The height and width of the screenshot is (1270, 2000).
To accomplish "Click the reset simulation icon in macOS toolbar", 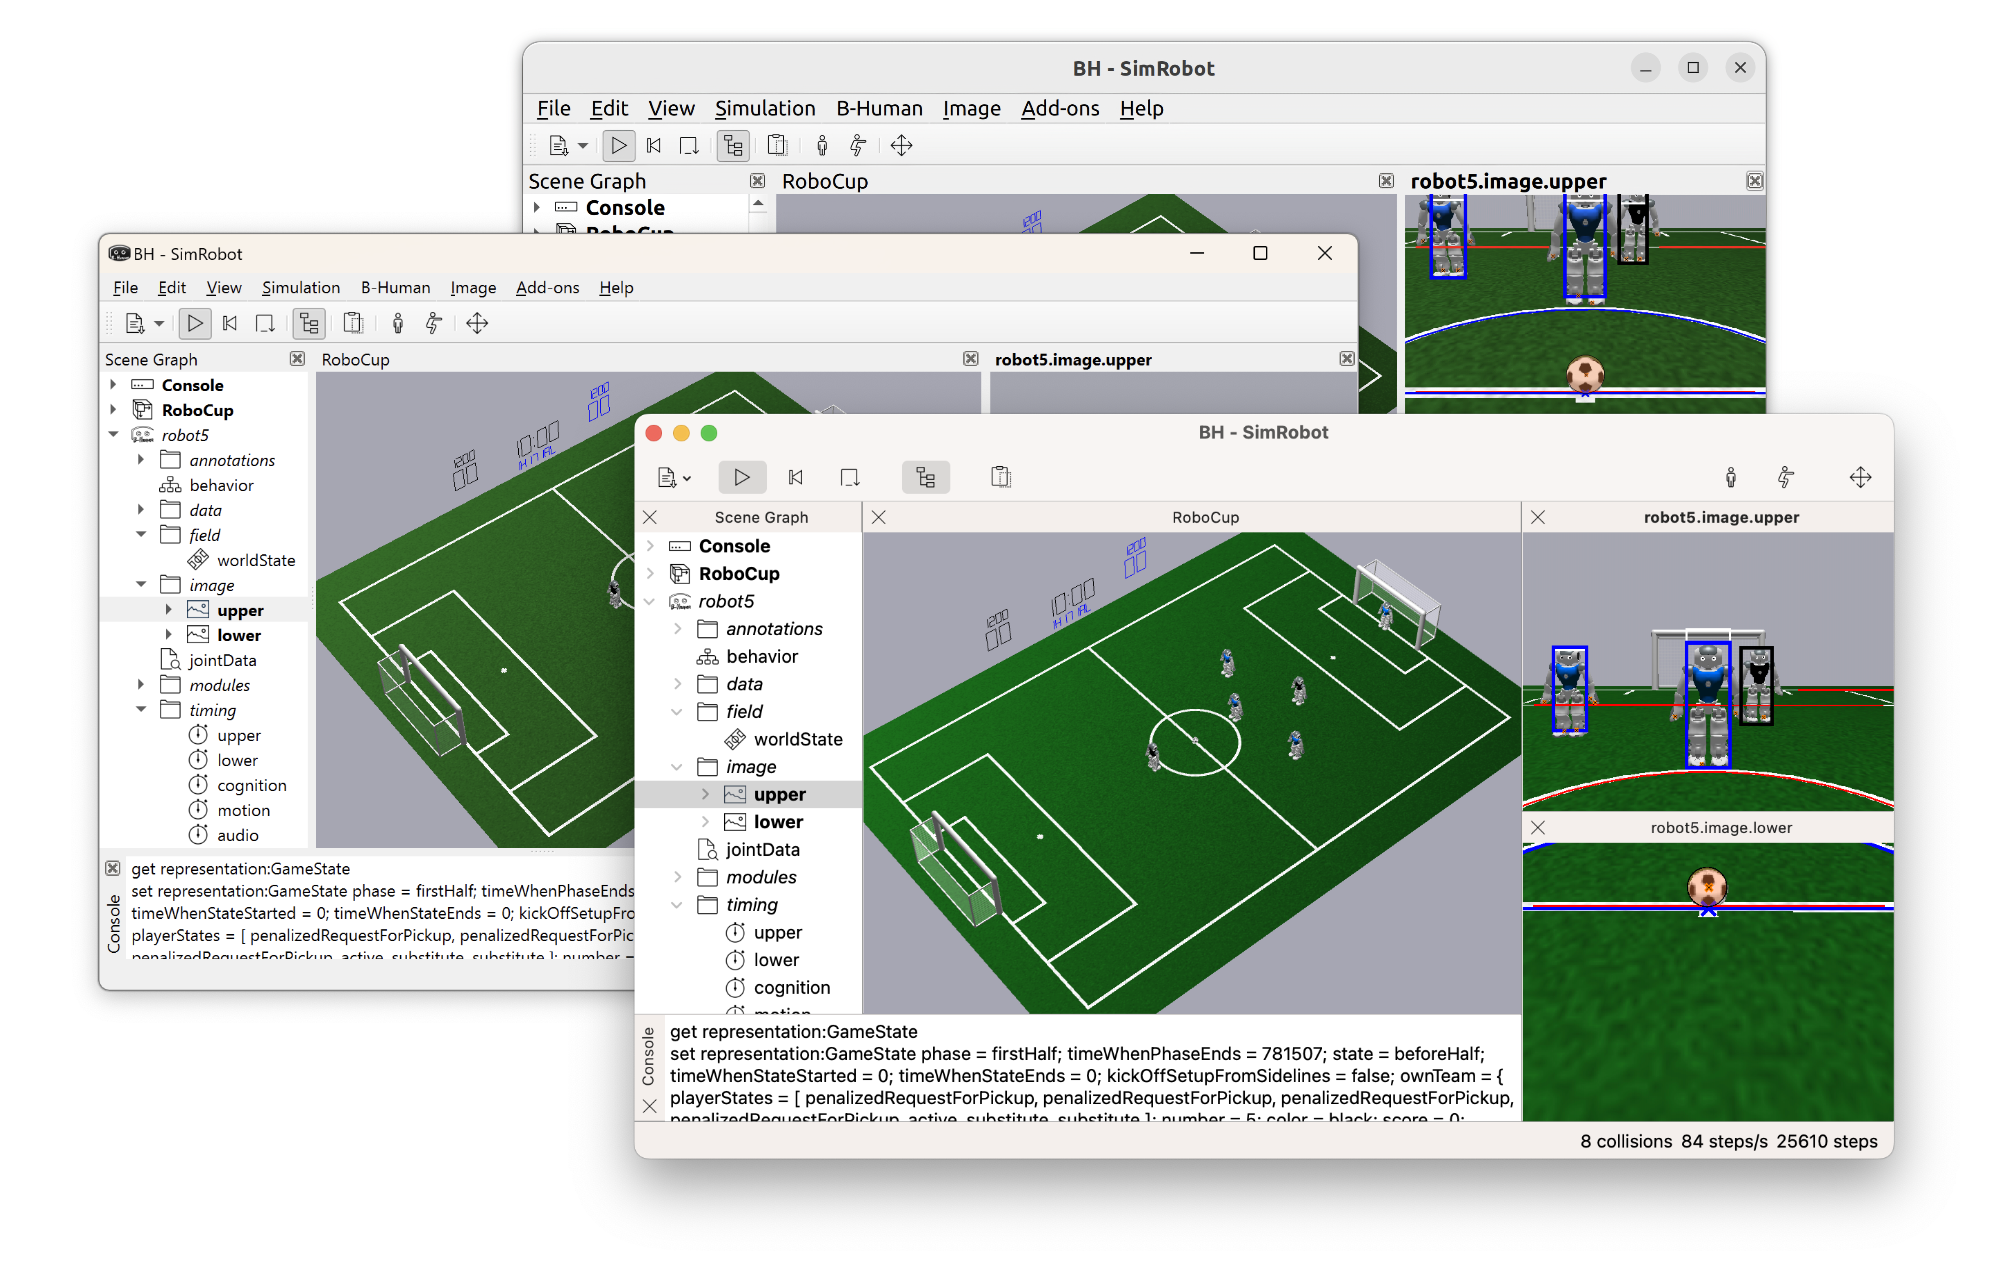I will (796, 477).
